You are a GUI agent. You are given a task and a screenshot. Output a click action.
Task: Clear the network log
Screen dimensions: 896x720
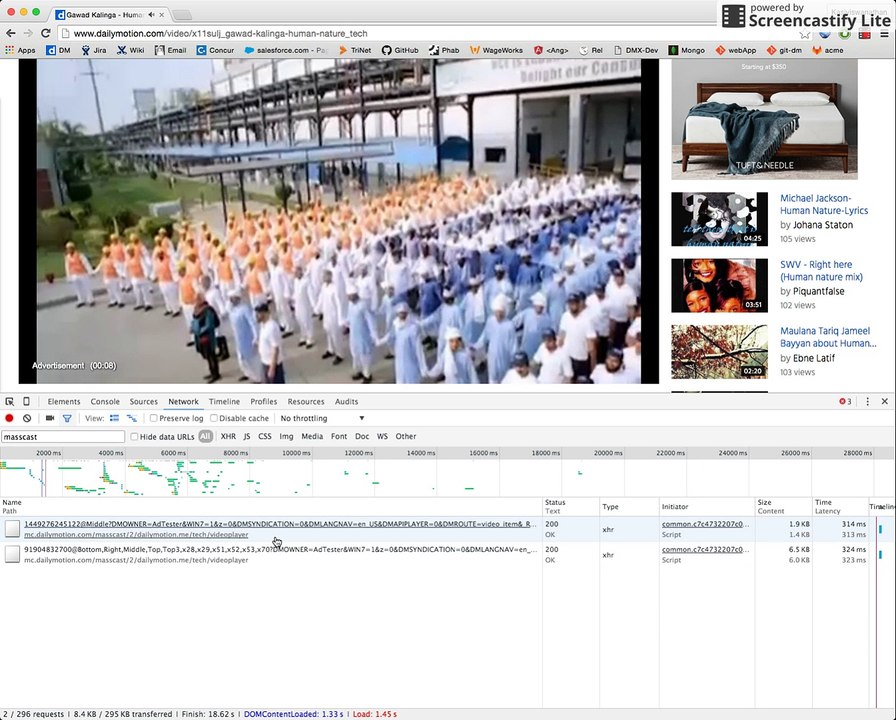(x=27, y=418)
